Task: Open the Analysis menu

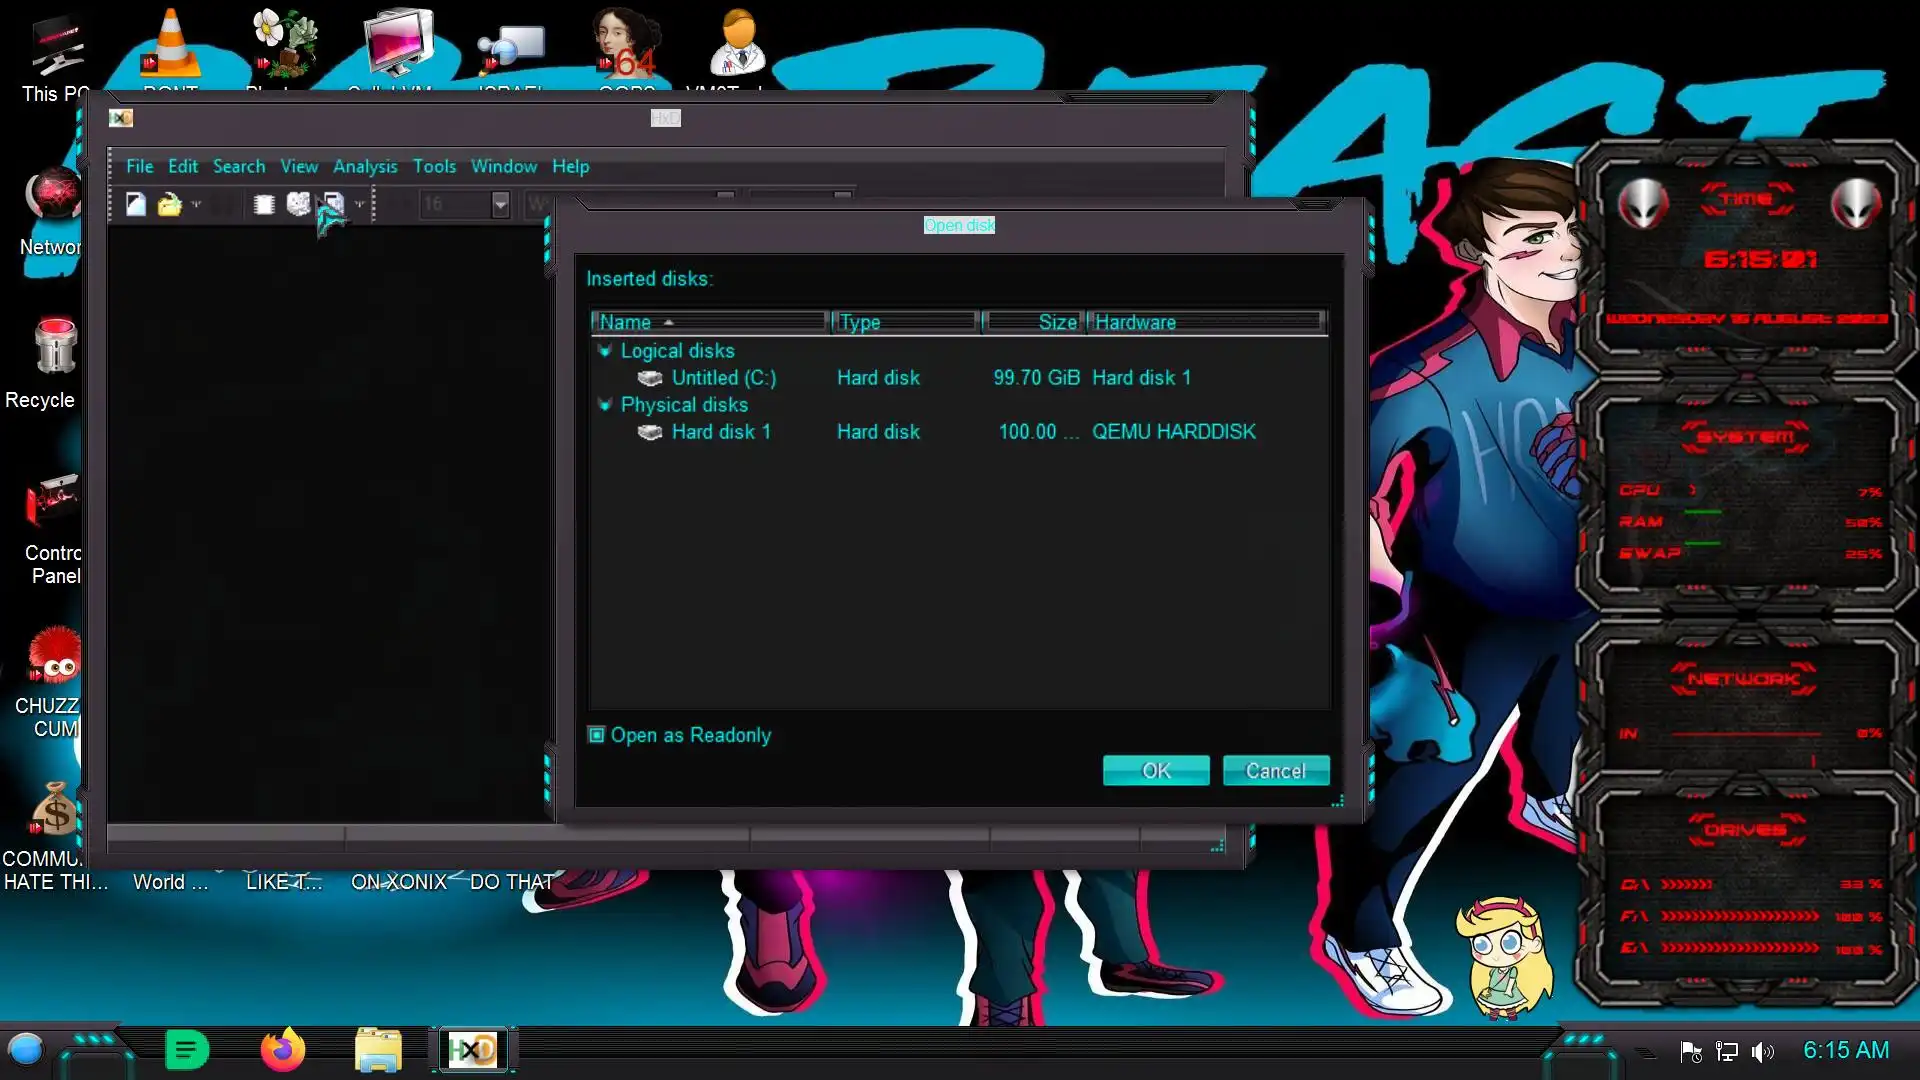Action: [x=365, y=166]
